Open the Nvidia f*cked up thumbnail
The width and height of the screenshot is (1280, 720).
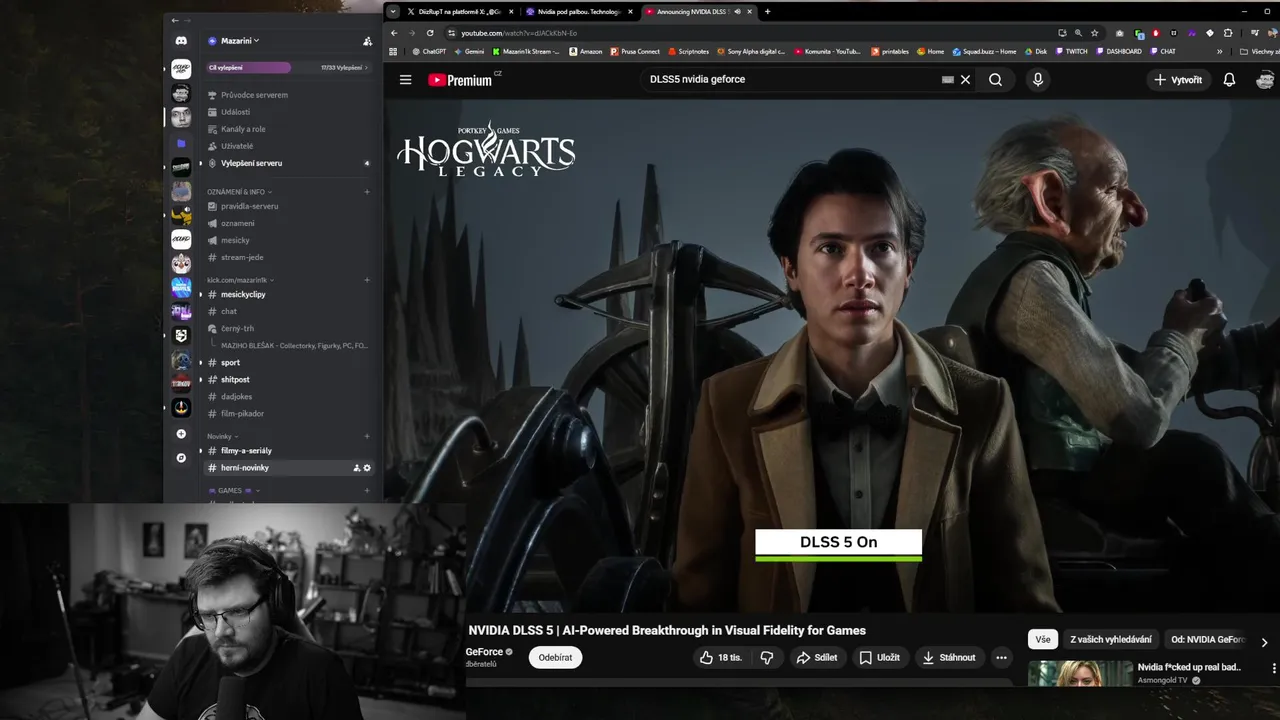[1080, 673]
